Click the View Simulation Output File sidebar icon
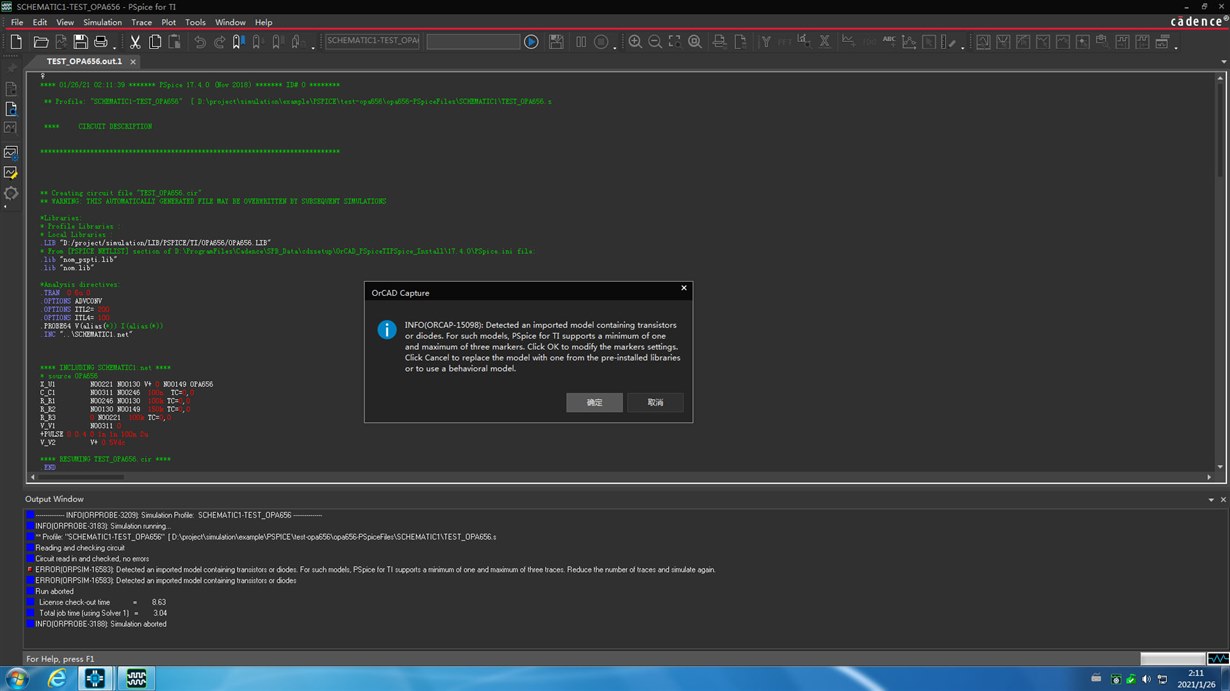Screen dimensions: 1230x691 click(11, 108)
